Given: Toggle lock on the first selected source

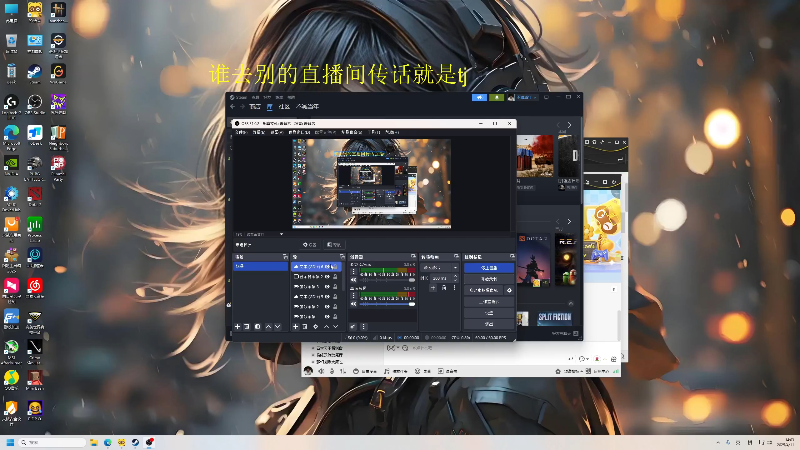Looking at the screenshot, I should pos(335,266).
